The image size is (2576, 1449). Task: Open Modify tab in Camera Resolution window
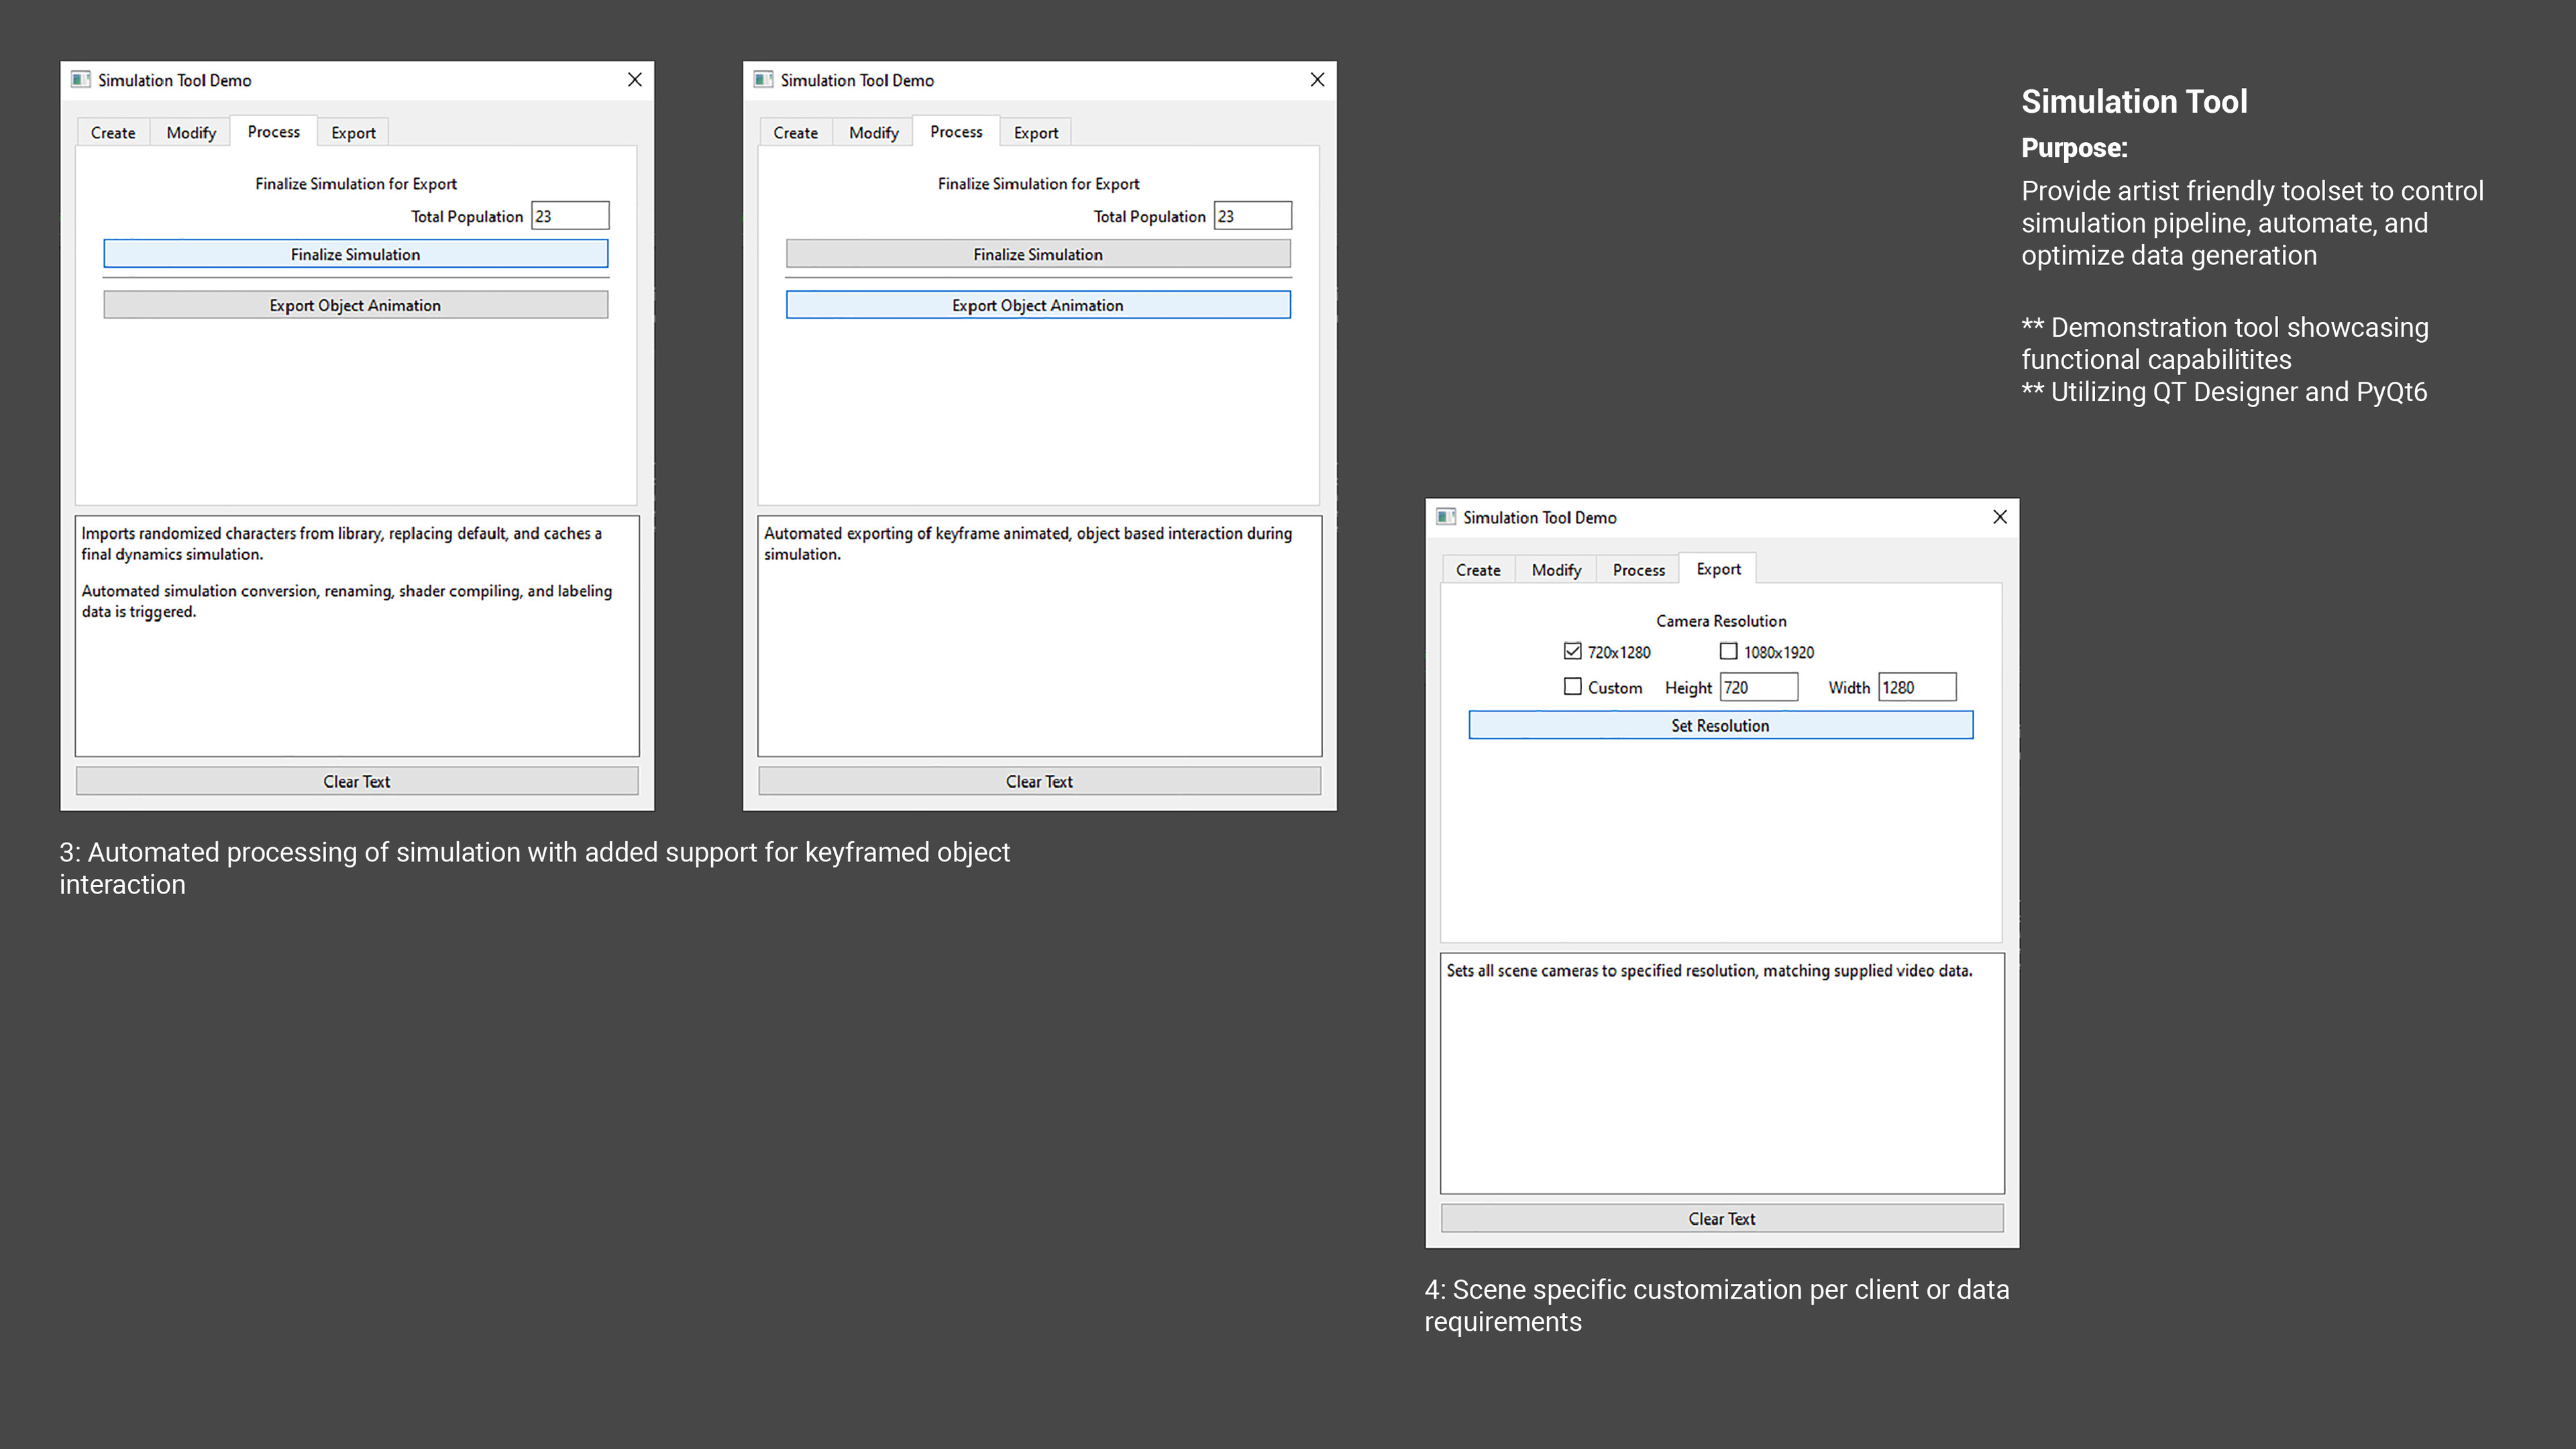pos(1556,569)
